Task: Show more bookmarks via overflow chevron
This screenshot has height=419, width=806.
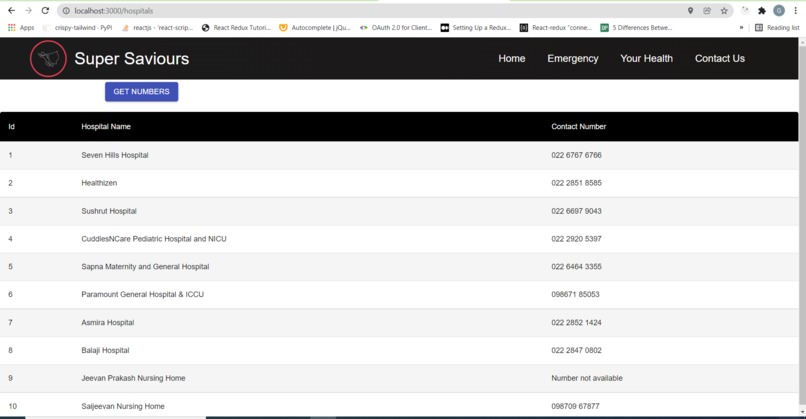Action: tap(741, 28)
